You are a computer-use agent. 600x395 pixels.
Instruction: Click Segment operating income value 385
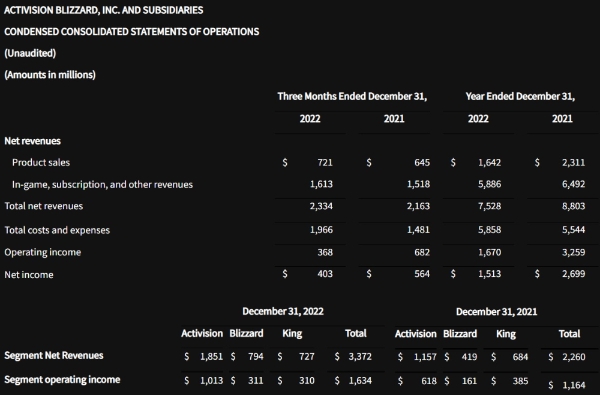click(520, 381)
